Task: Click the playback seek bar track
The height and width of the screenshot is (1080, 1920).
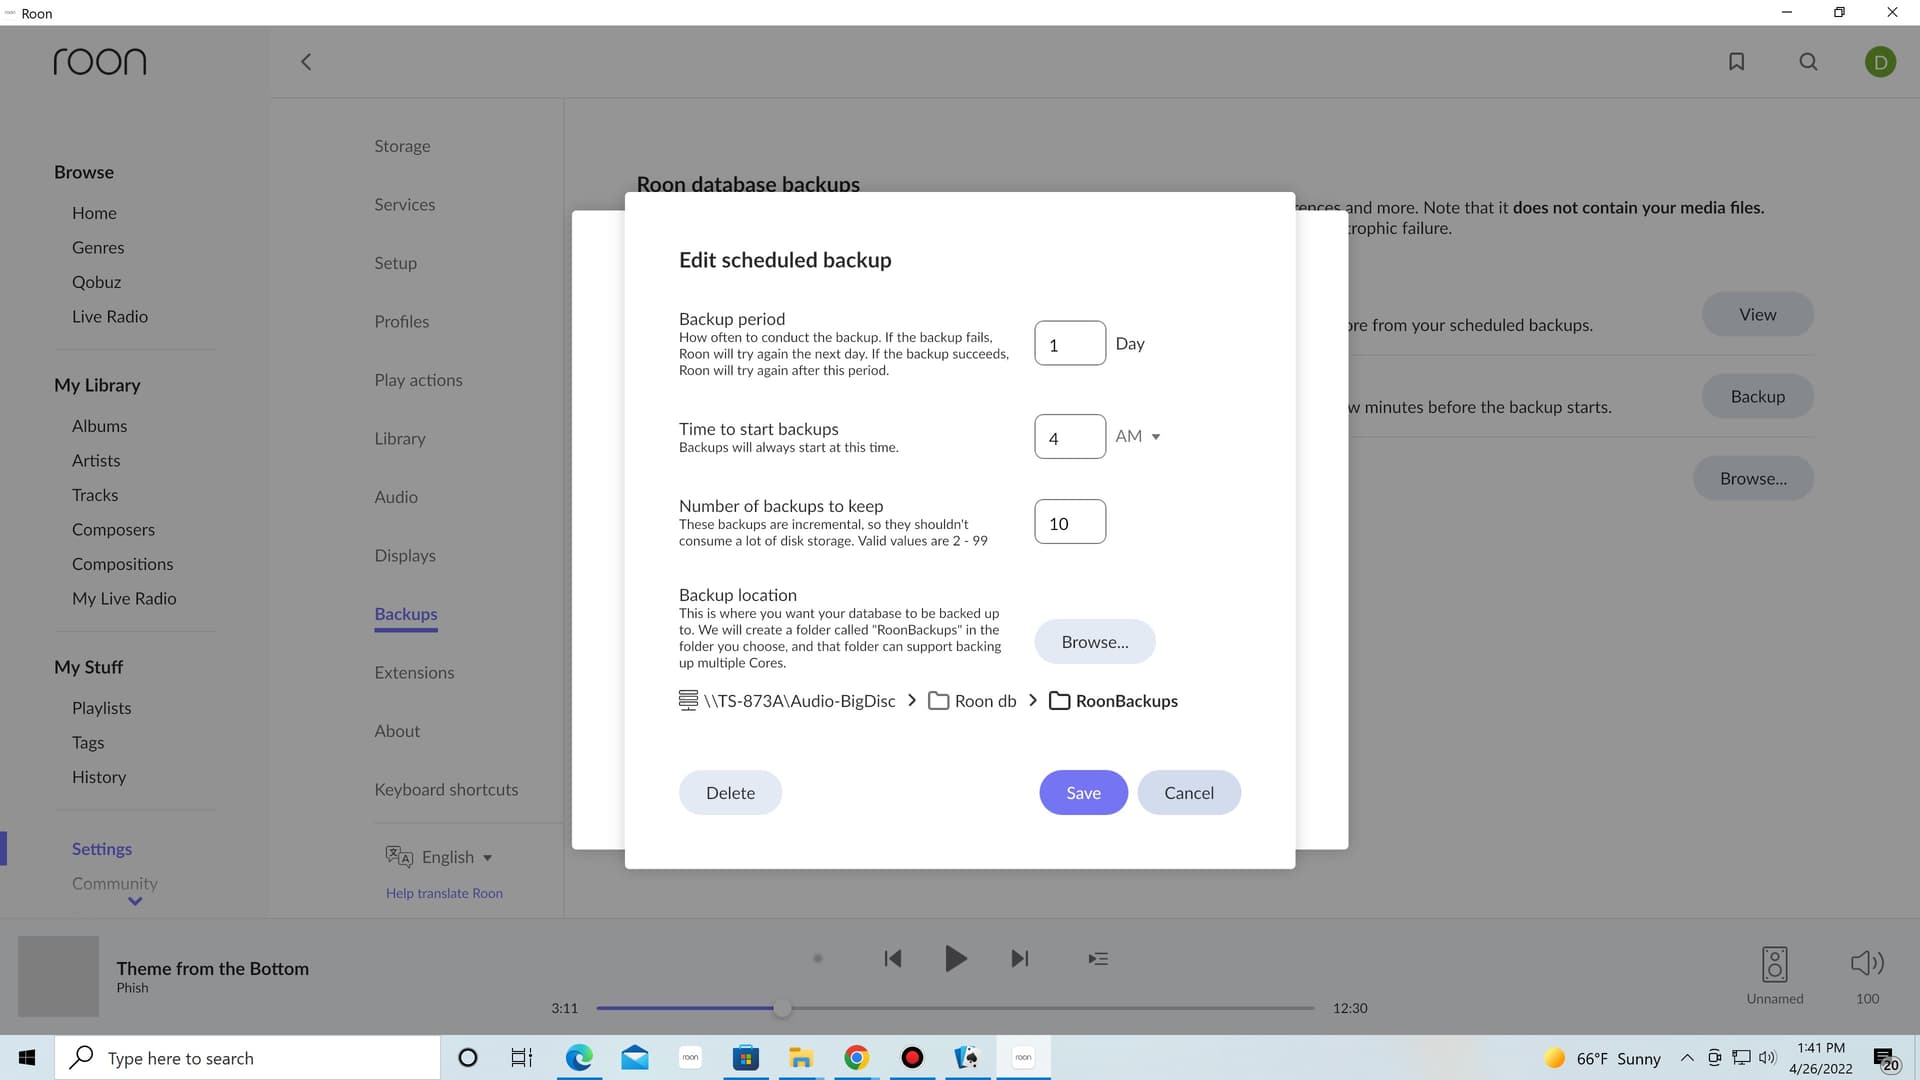Action: click(955, 1008)
